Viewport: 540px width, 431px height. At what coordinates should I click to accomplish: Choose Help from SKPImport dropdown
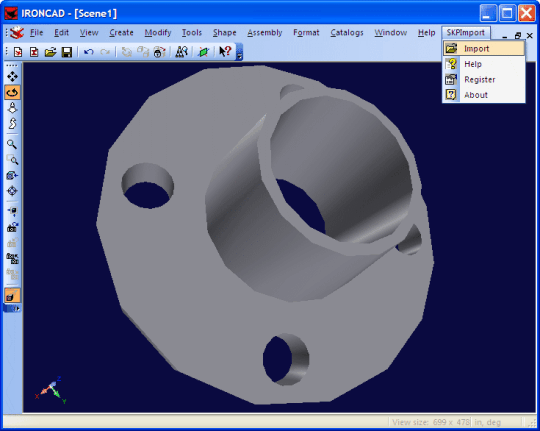[x=484, y=64]
